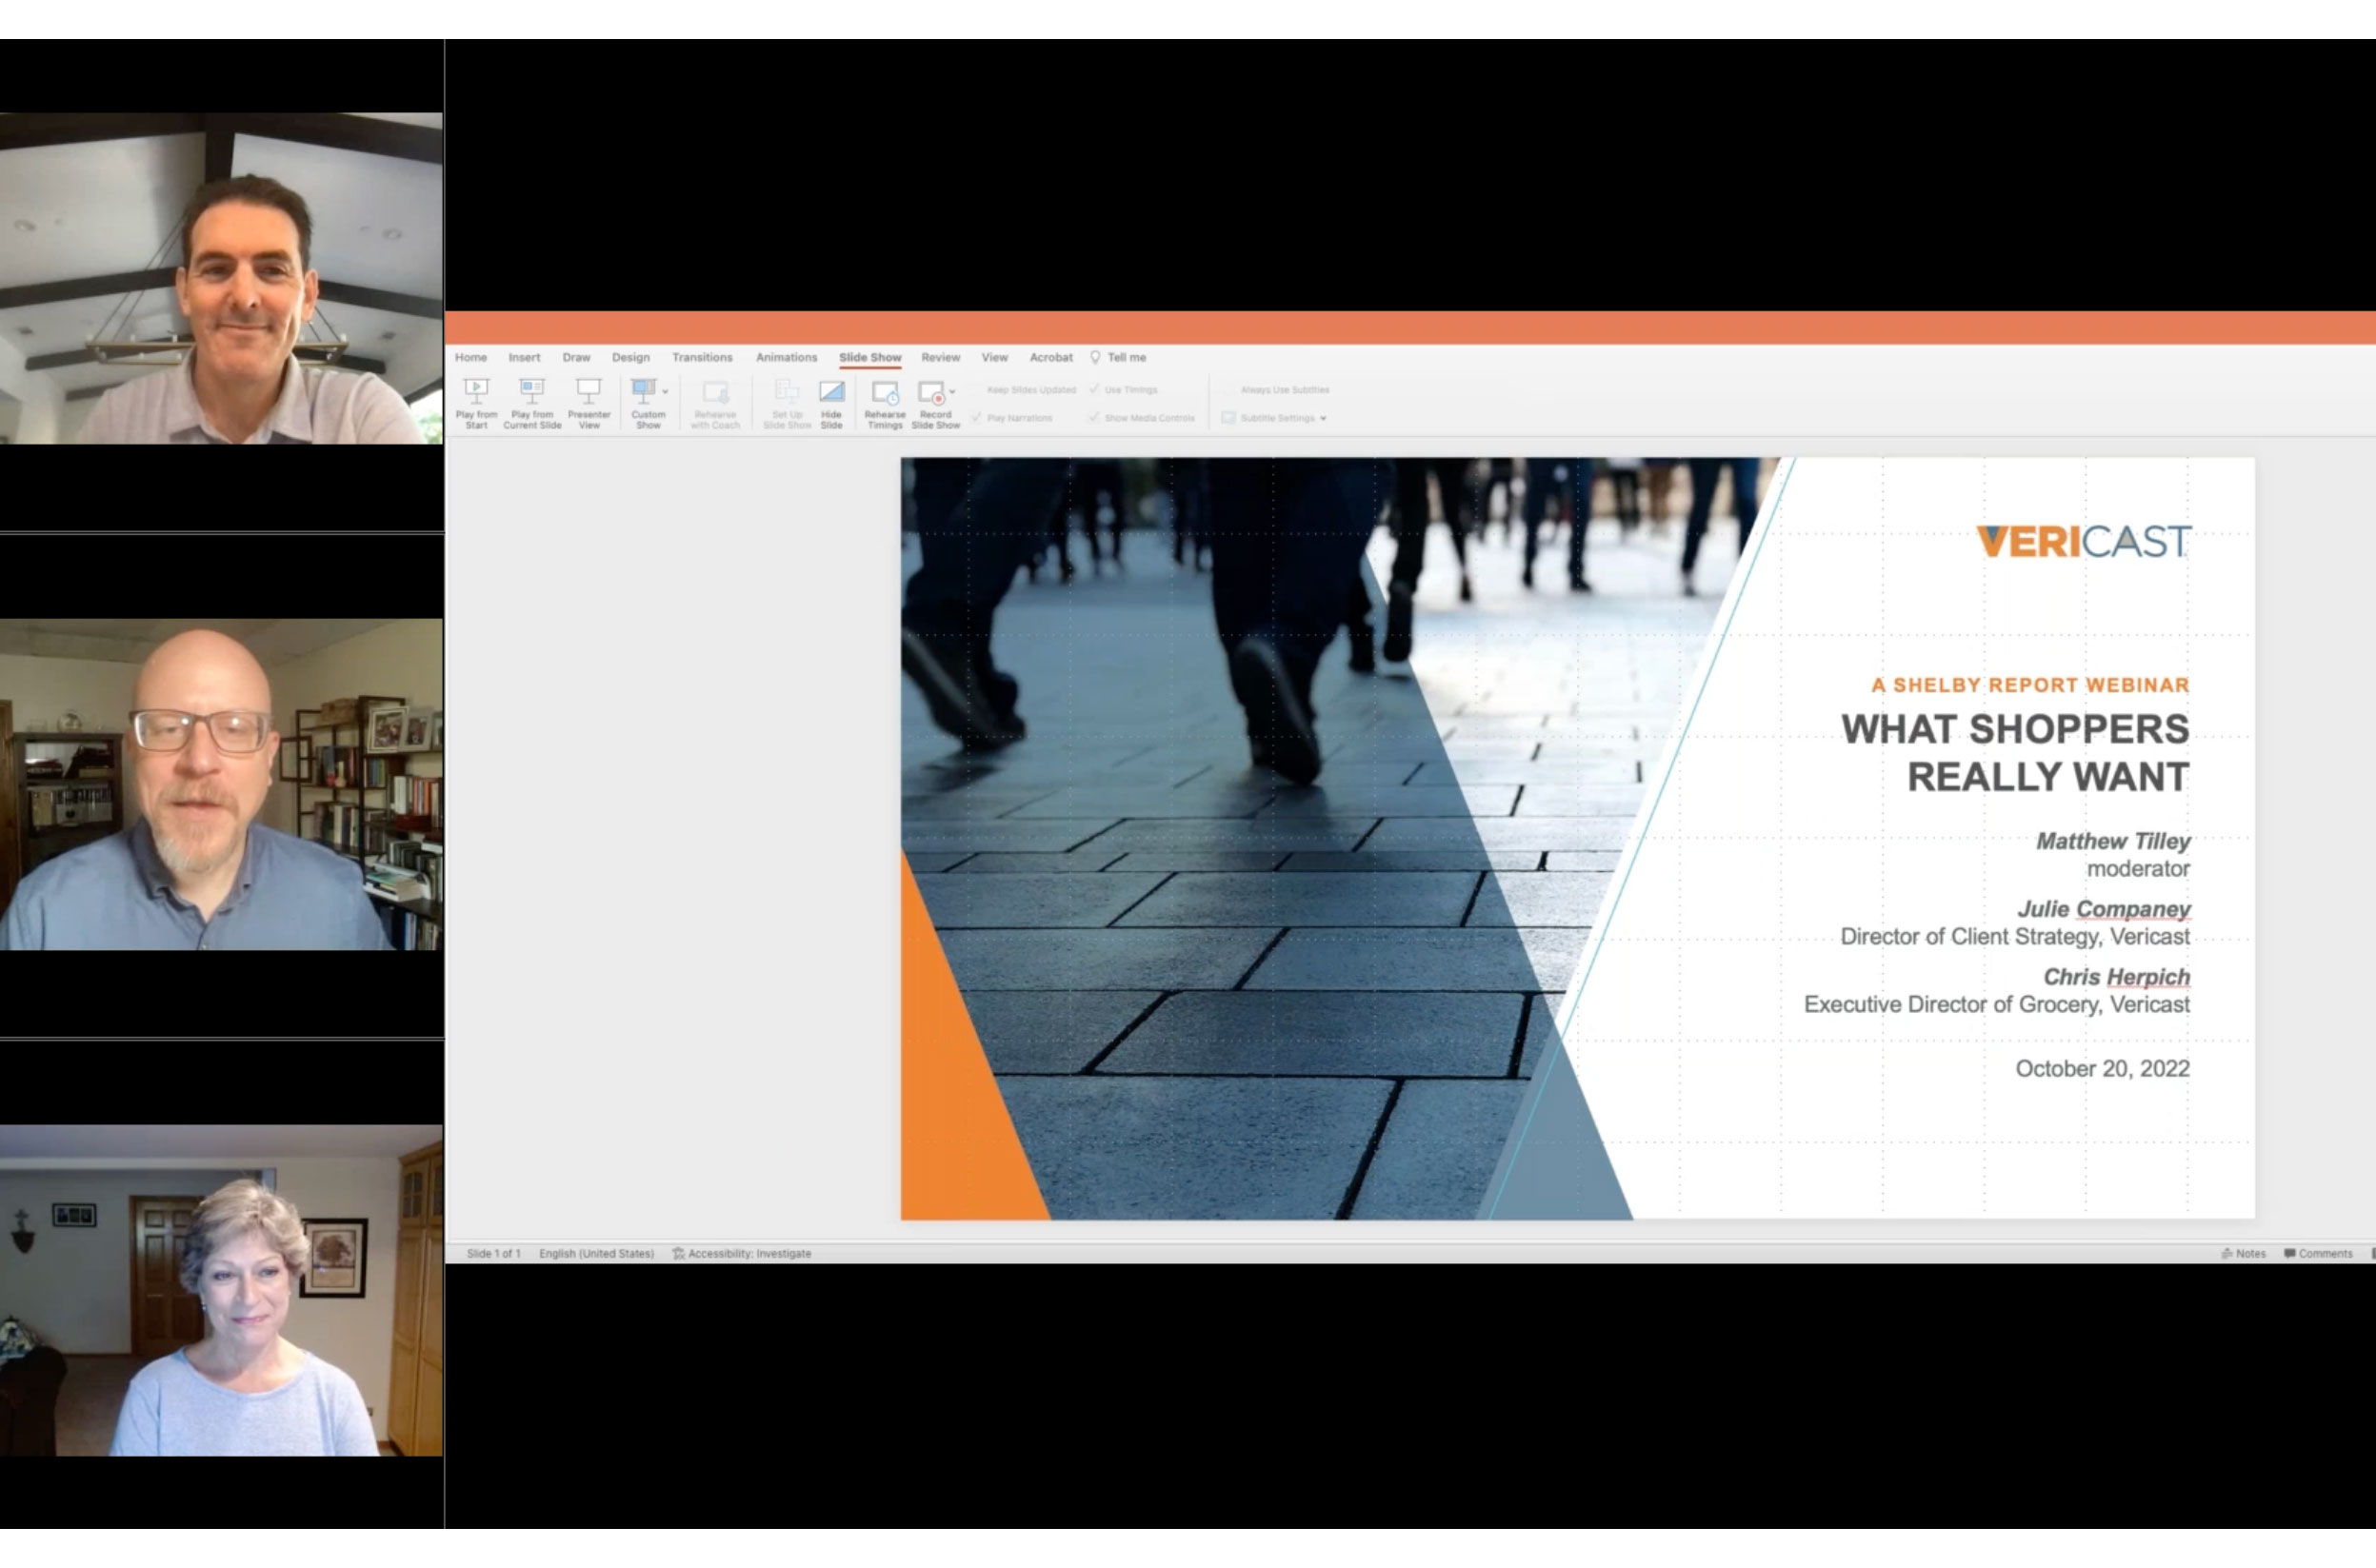Select bald man with glasses video tile
This screenshot has width=2376, height=1568.
pyautogui.click(x=221, y=784)
